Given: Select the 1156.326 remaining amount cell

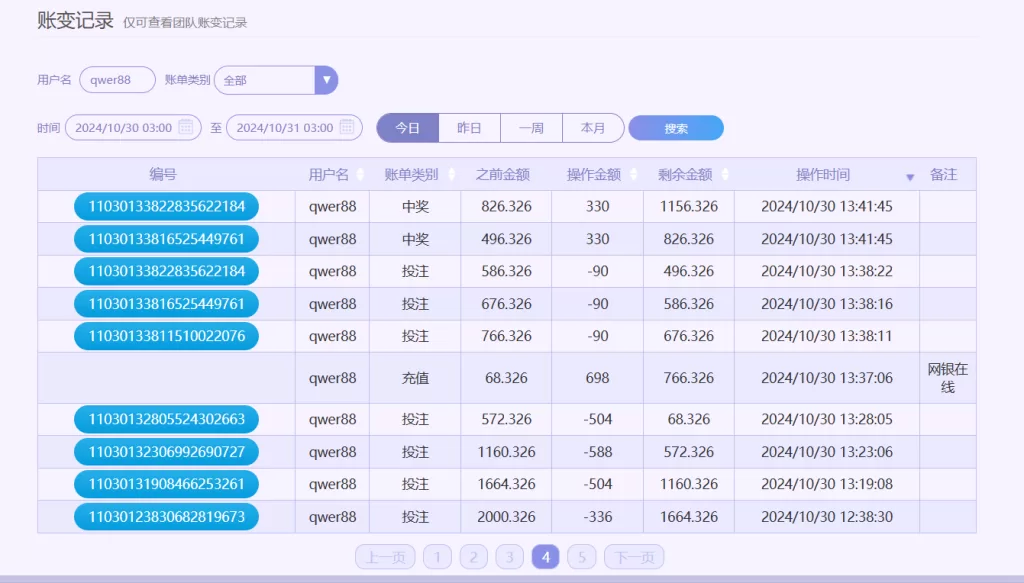Looking at the screenshot, I should coord(689,206).
